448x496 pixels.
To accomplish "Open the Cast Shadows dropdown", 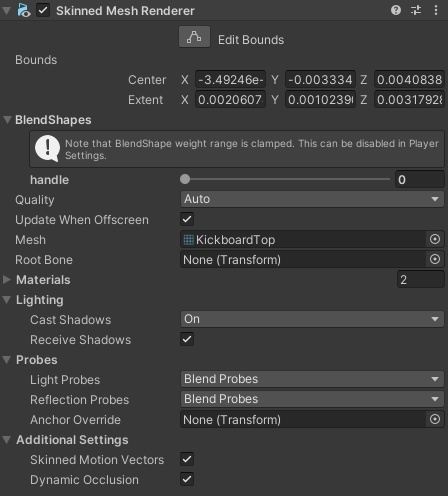I will [x=312, y=319].
